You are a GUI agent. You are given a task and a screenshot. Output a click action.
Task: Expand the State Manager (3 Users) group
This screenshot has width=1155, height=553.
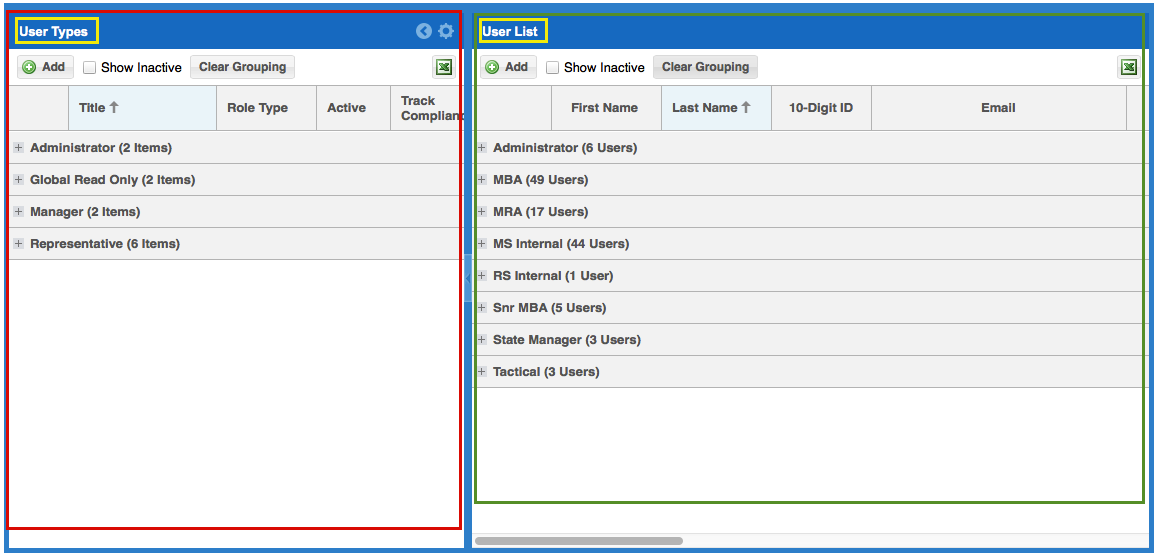click(482, 340)
